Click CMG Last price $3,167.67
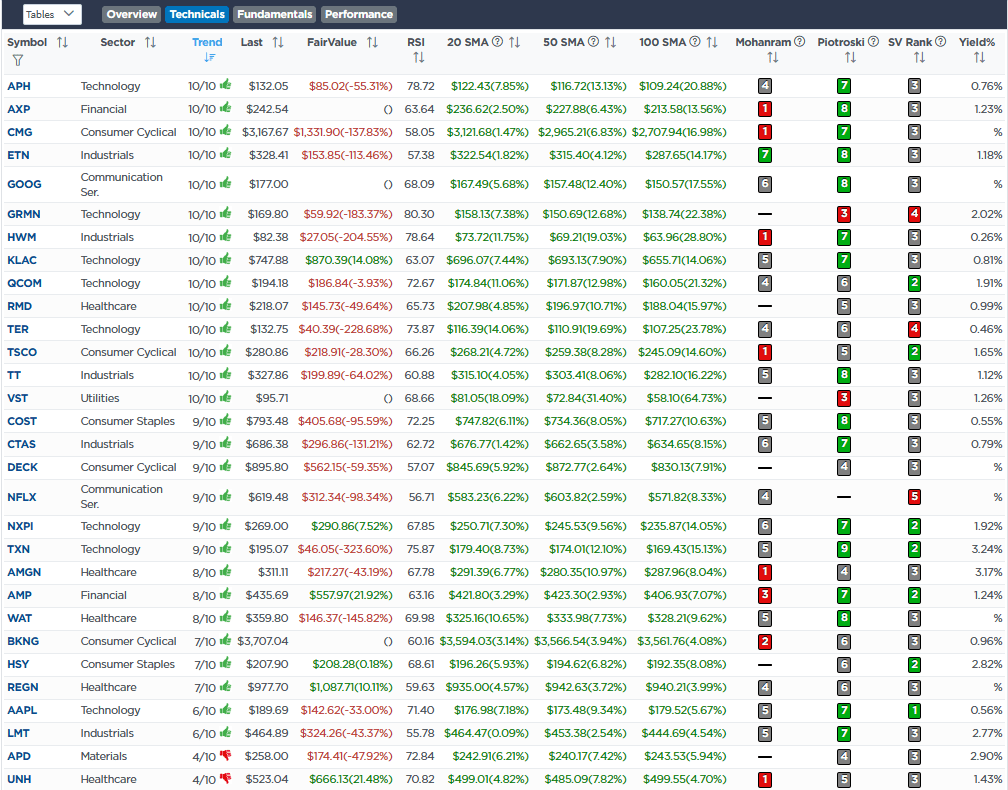The image size is (1008, 790). 265,132
